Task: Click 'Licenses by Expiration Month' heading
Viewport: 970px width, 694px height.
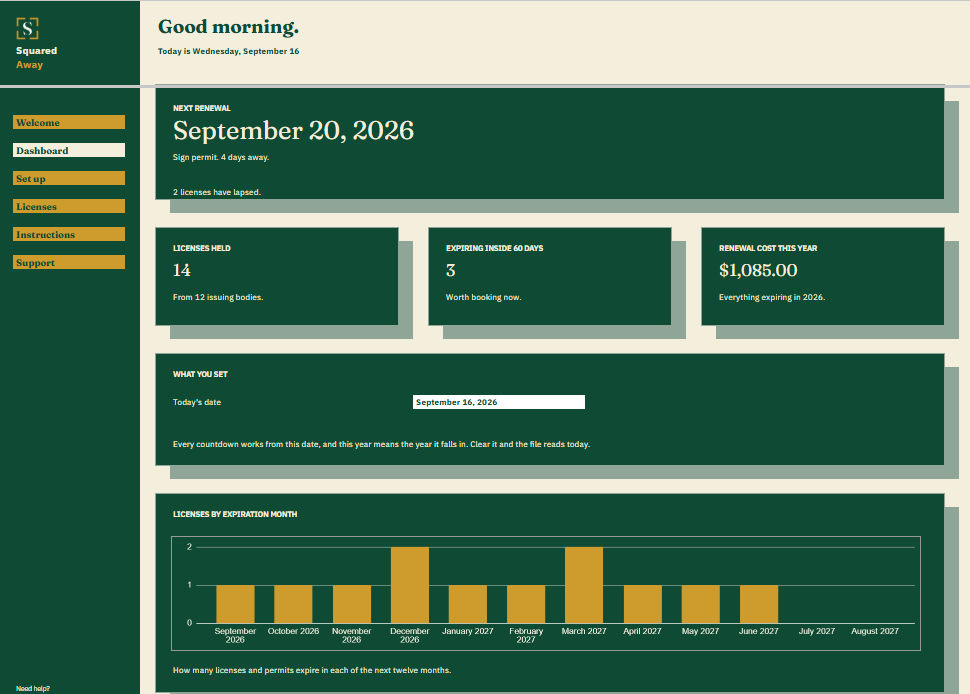Action: (x=235, y=514)
